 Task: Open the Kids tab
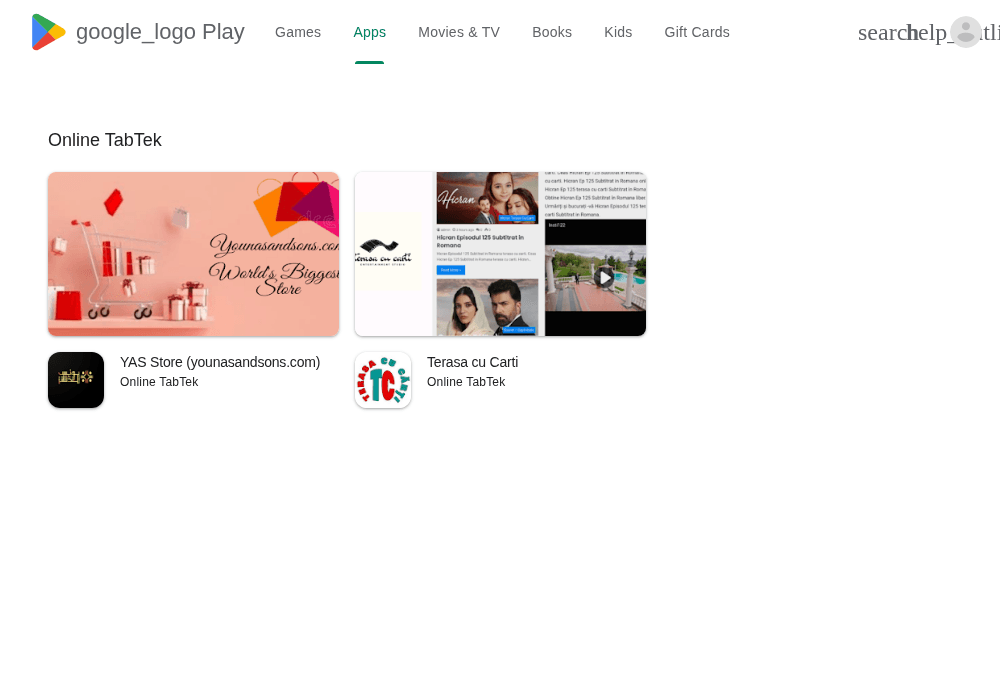pyautogui.click(x=618, y=32)
